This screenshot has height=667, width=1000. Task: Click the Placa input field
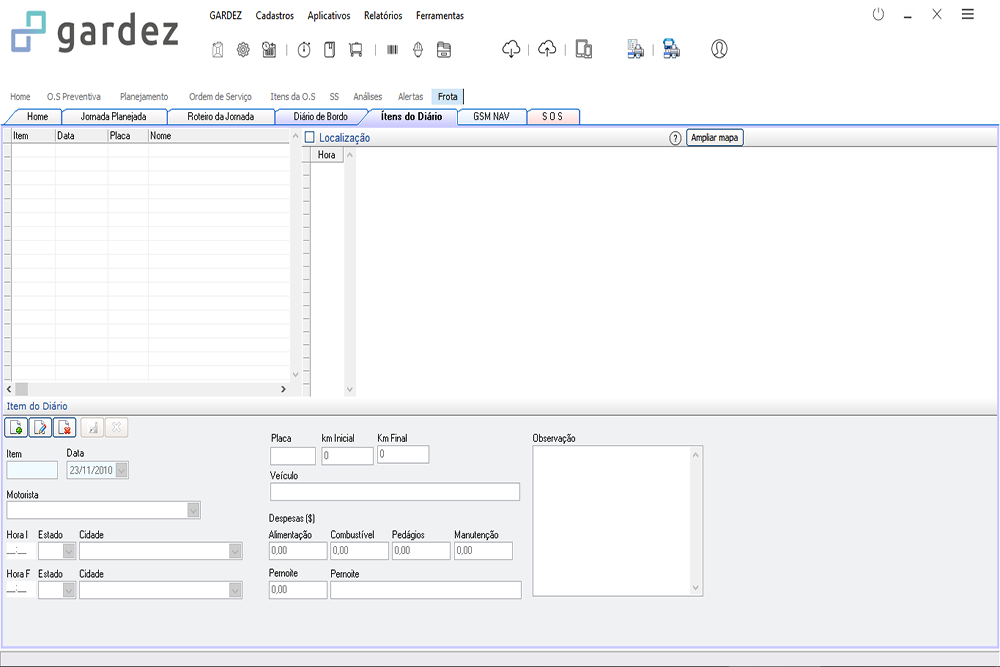coord(293,456)
